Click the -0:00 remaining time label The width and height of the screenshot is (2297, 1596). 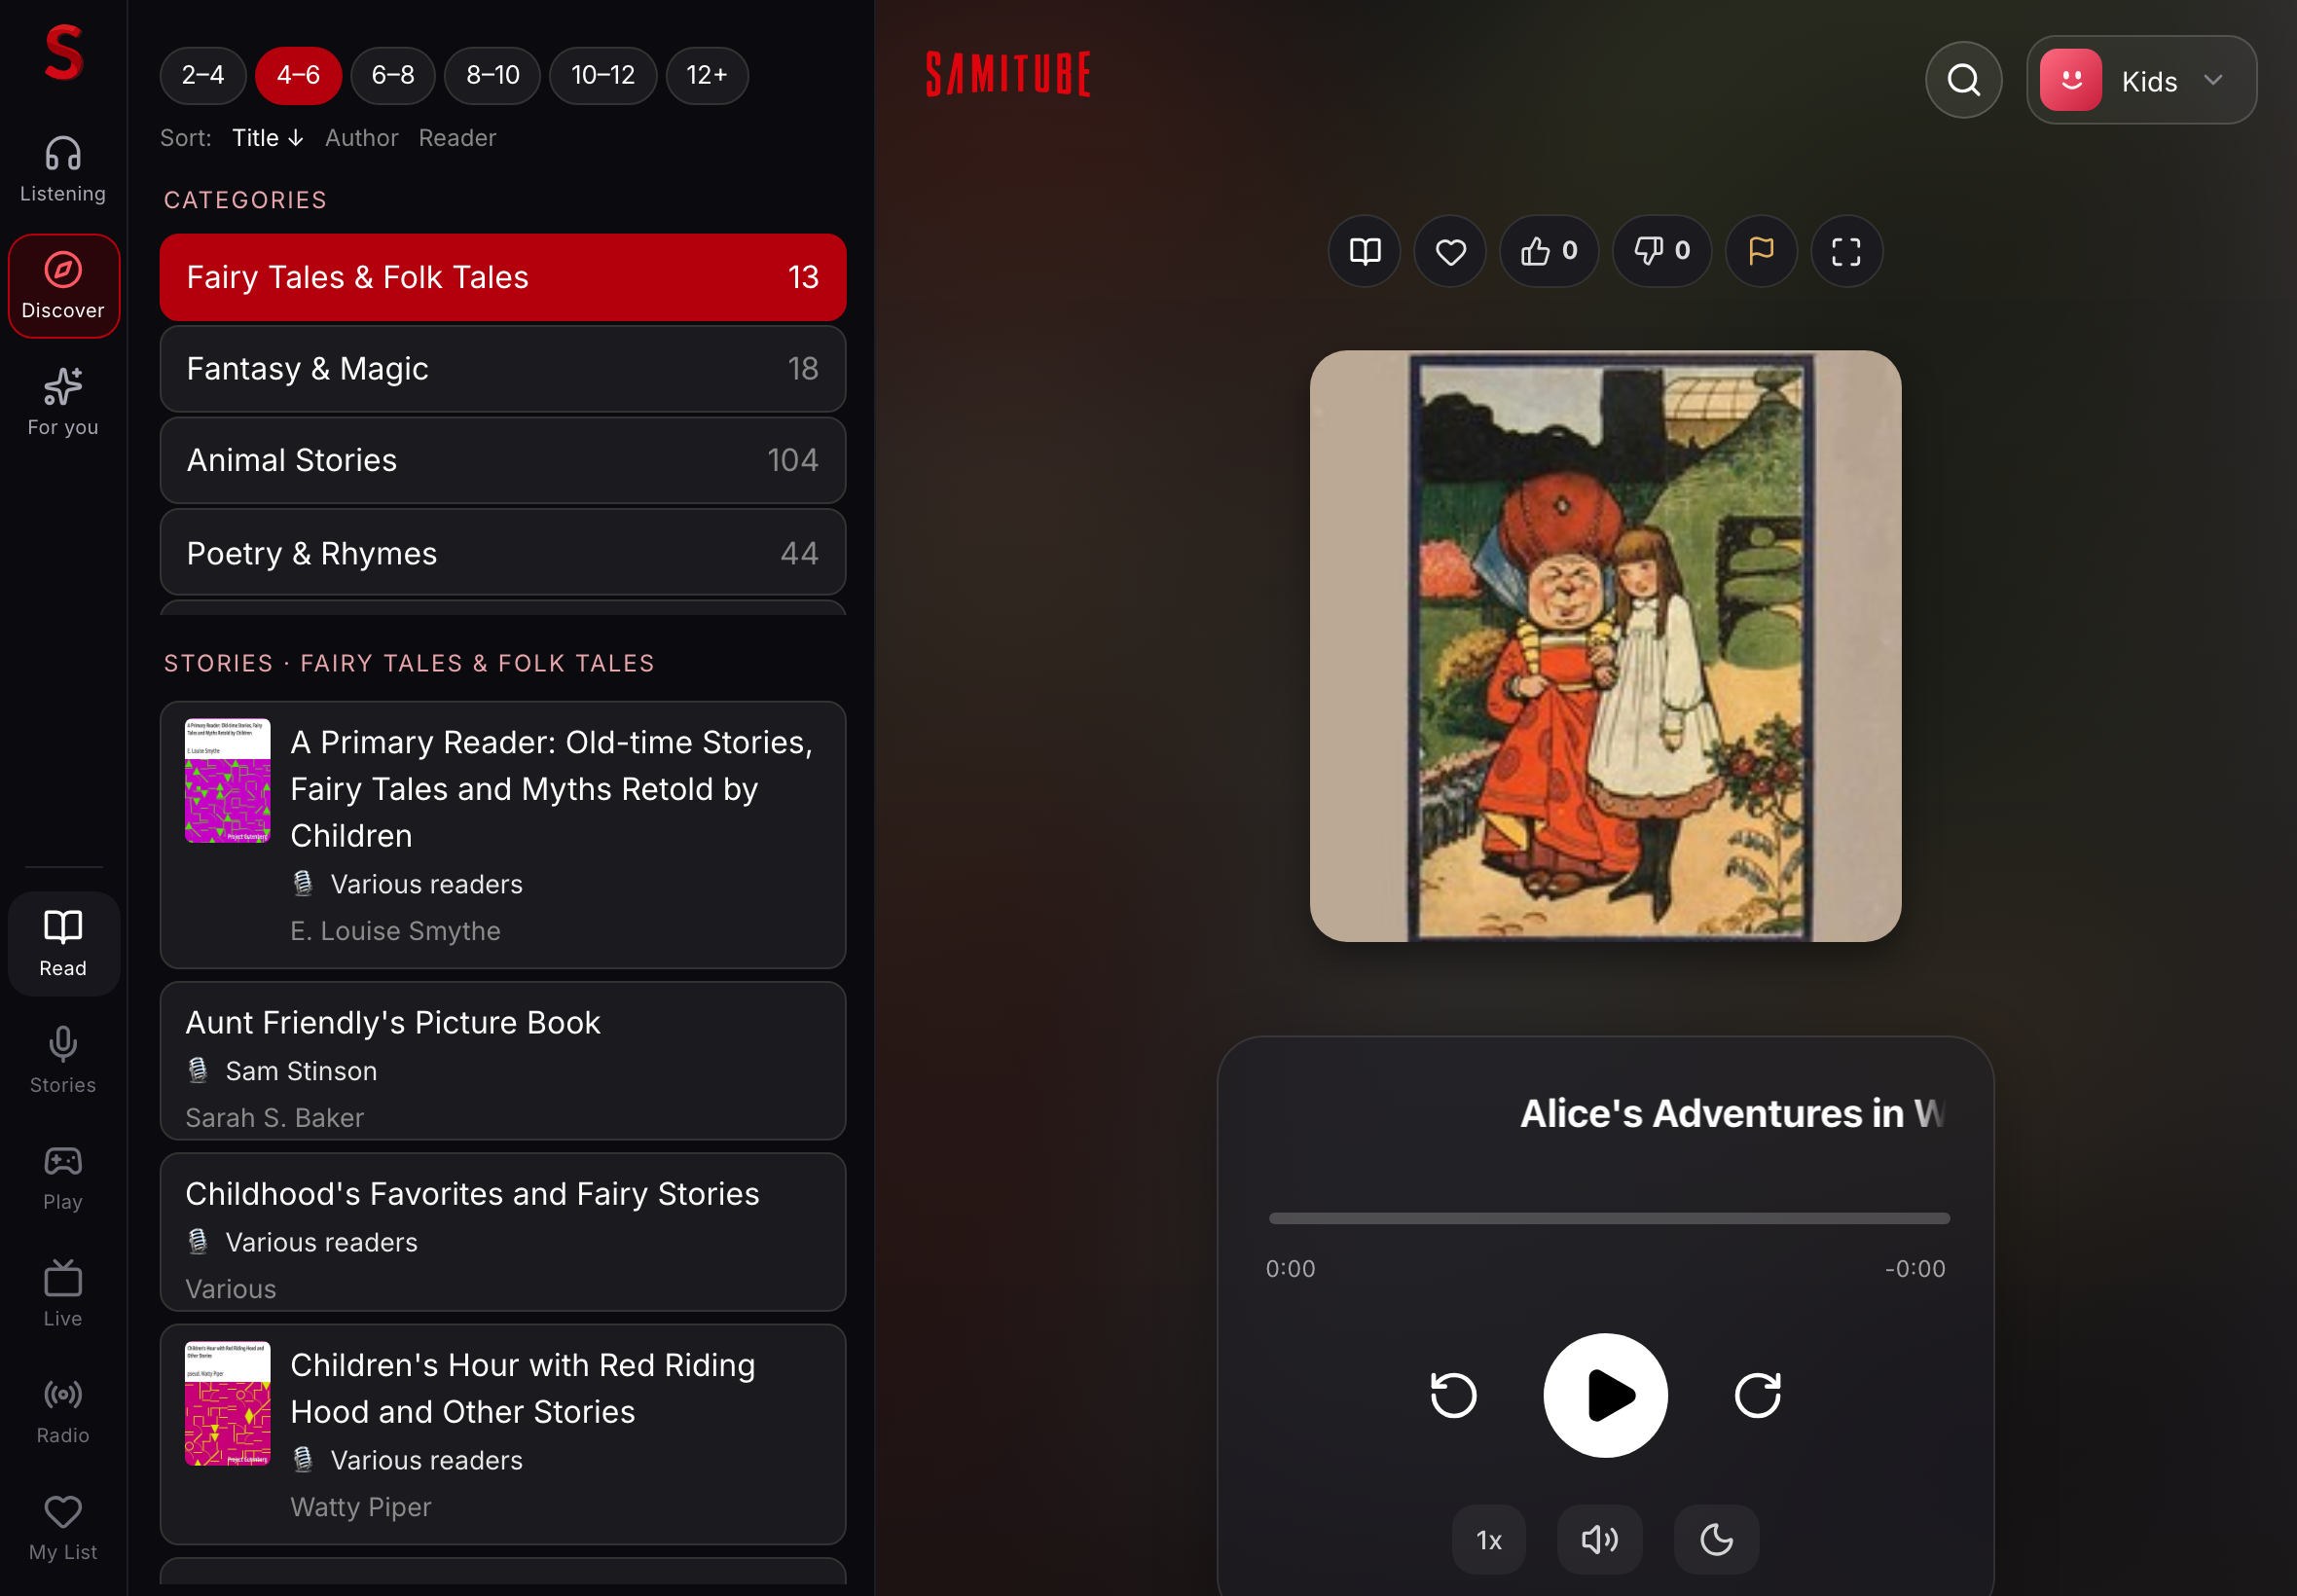click(1915, 1269)
